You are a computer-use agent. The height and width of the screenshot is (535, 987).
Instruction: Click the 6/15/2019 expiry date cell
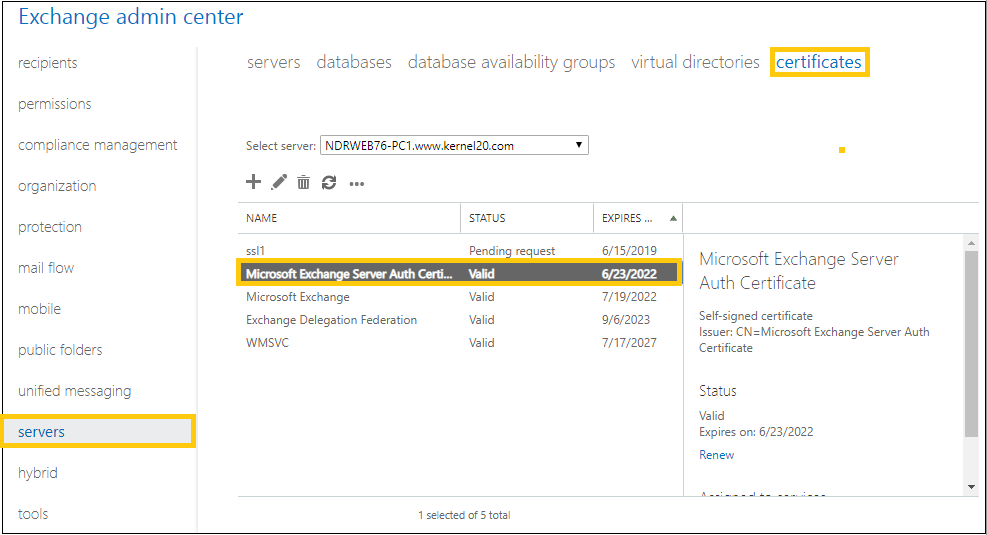629,251
